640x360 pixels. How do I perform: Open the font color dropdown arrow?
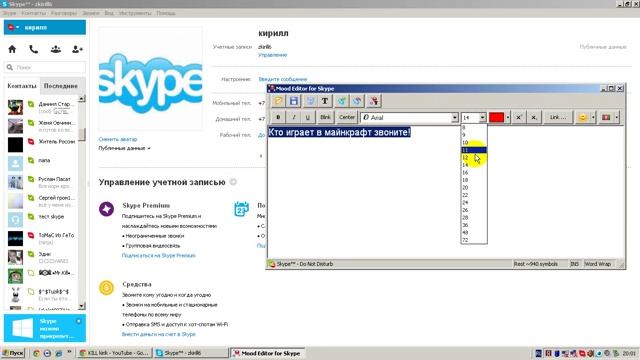(508, 118)
